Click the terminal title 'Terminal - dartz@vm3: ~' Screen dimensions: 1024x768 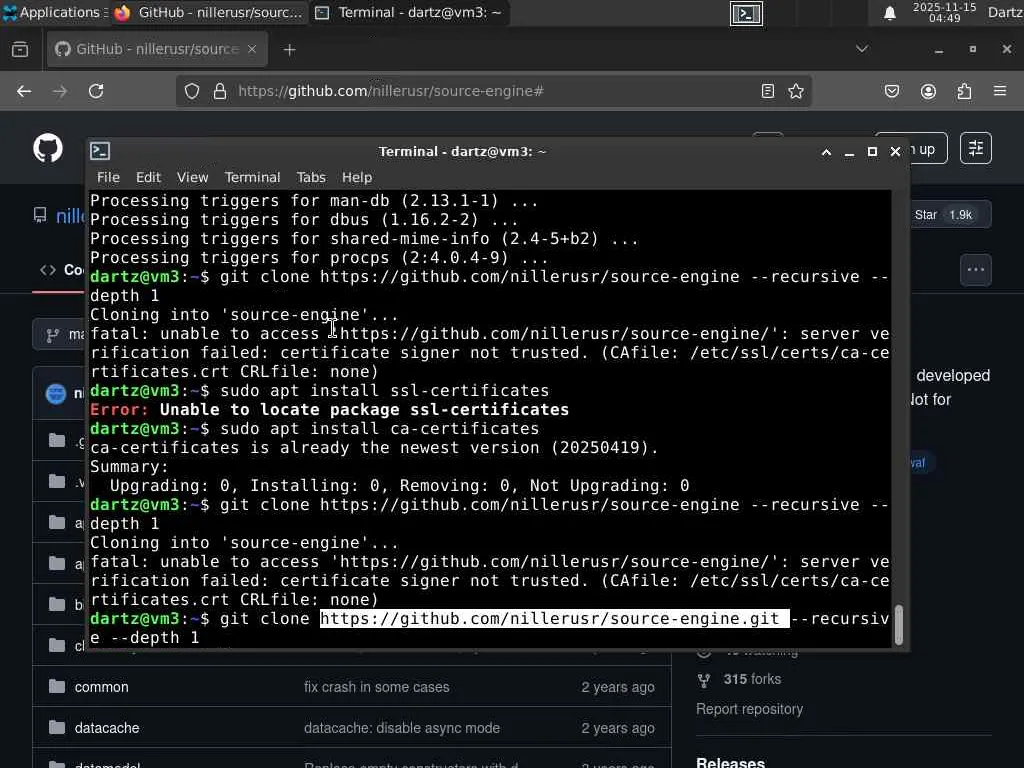(x=462, y=152)
